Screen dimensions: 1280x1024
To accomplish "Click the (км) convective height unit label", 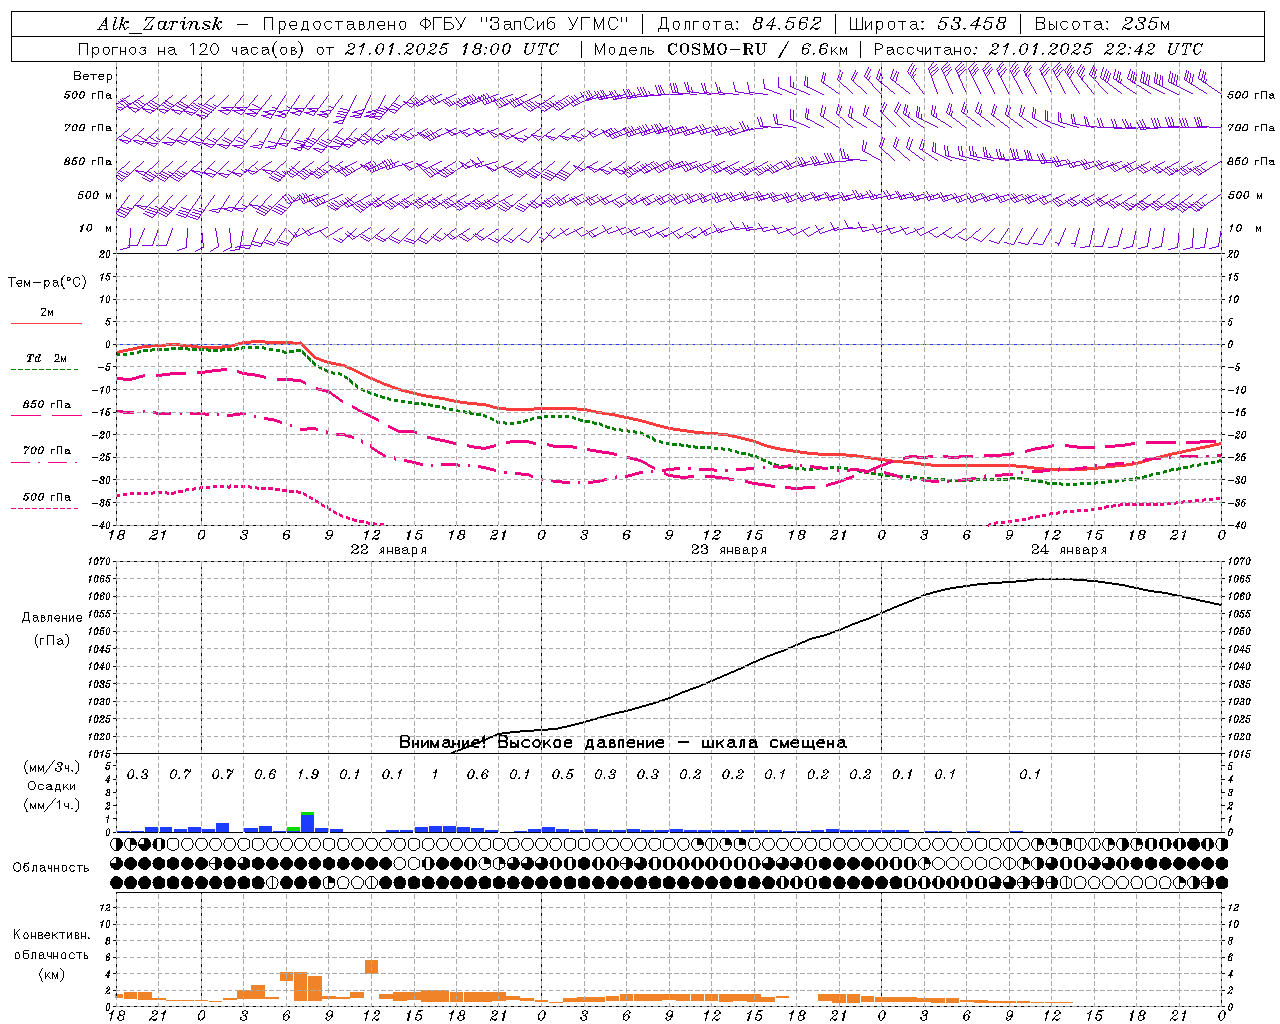I will coord(52,974).
